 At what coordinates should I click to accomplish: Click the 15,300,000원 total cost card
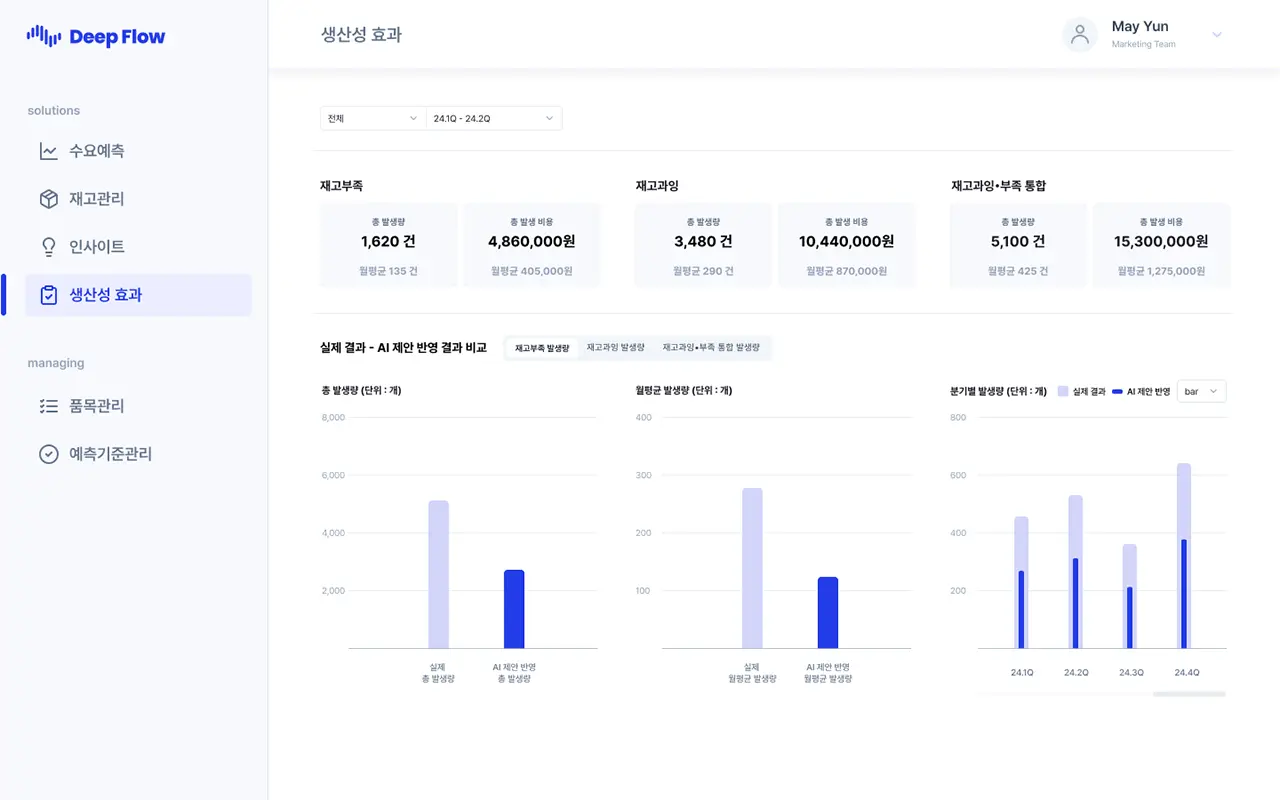click(1161, 245)
